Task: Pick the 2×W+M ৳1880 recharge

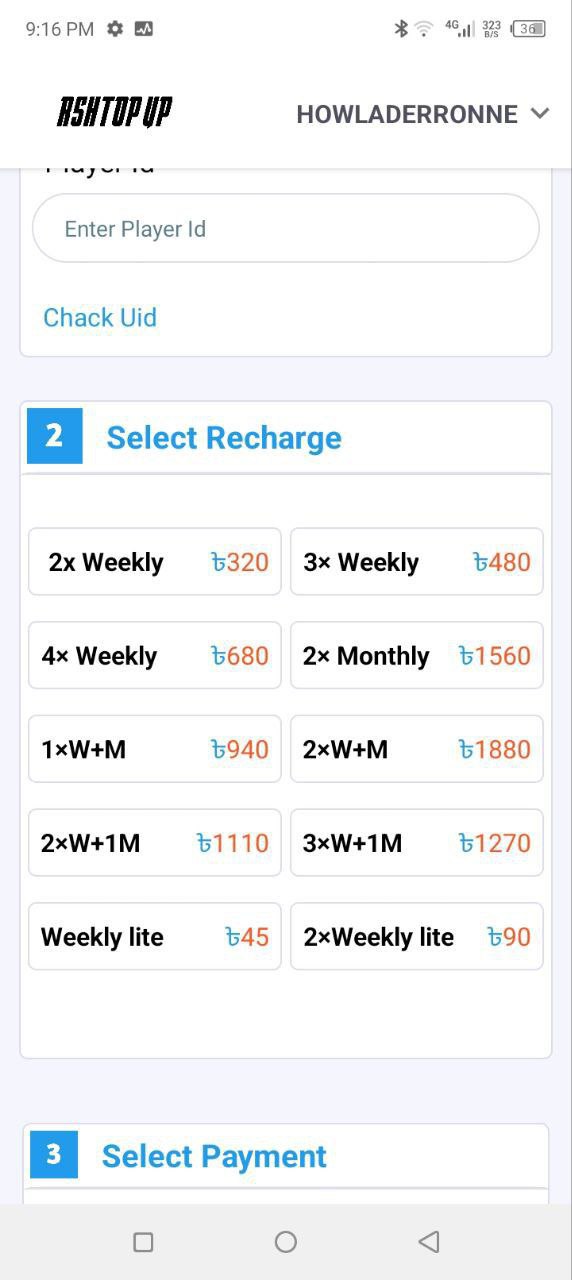Action: click(417, 749)
